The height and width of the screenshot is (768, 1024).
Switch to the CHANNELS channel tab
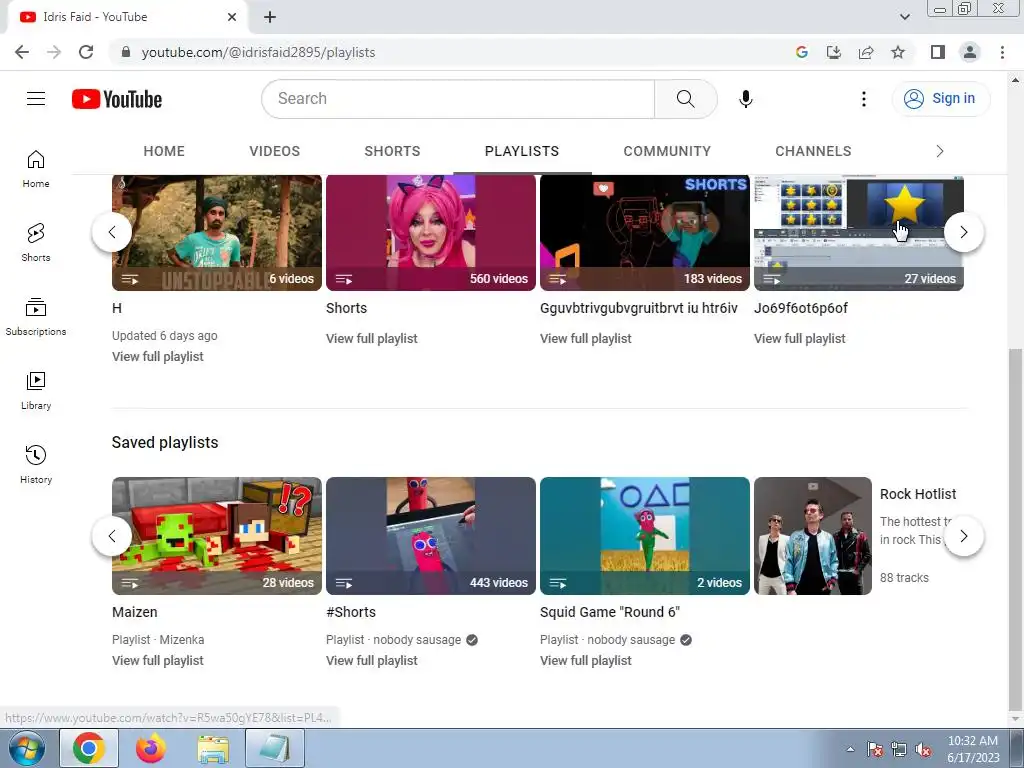point(813,152)
